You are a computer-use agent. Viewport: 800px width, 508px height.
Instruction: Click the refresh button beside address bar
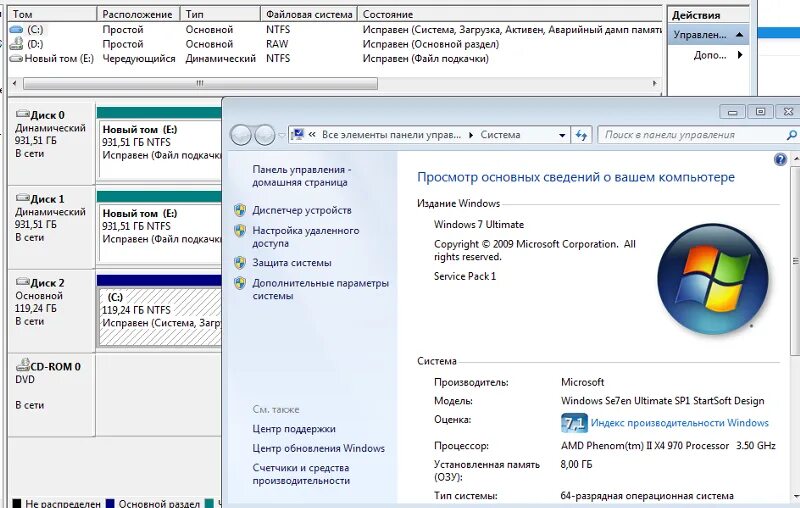click(581, 135)
